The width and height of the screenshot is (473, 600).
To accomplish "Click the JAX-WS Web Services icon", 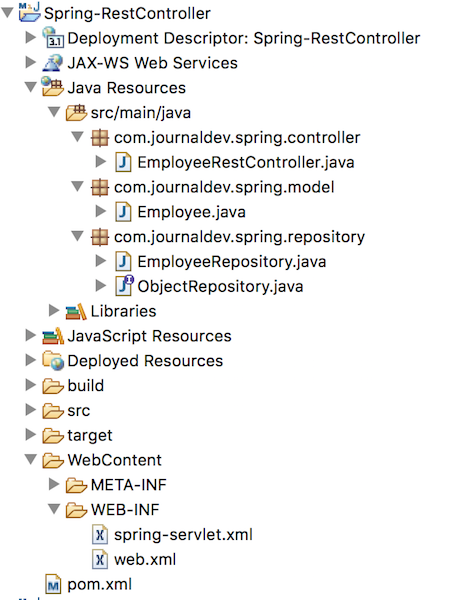I will click(53, 62).
